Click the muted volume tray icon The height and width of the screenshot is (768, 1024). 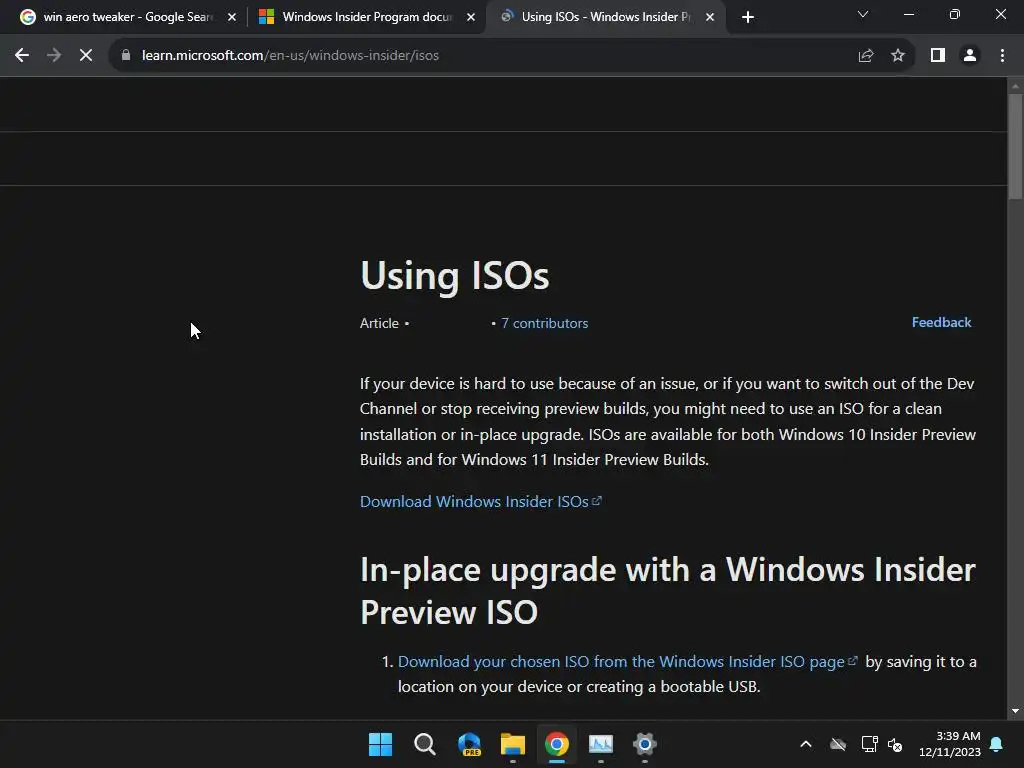click(895, 744)
